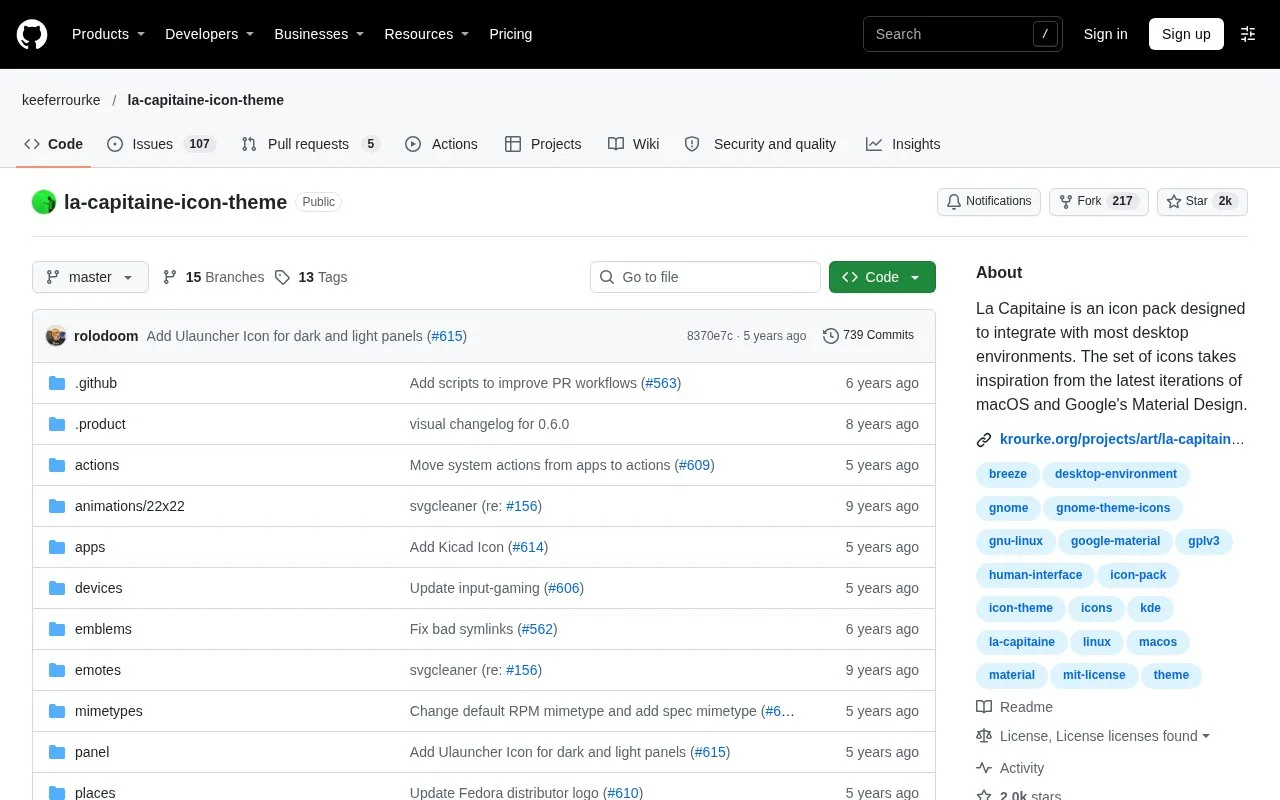Click the link icon beside the krourke.org URL
The image size is (1280, 800).
pos(984,439)
